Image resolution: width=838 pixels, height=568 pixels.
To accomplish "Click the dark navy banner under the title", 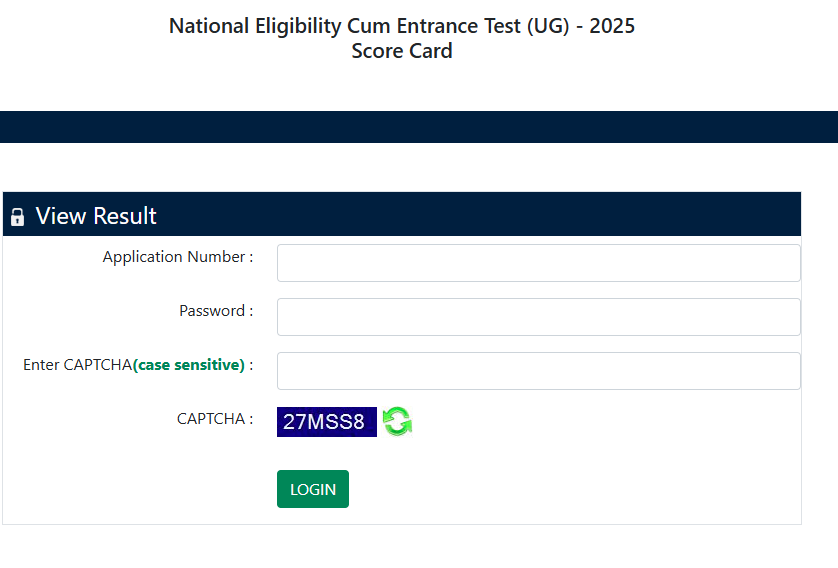I will [x=419, y=127].
